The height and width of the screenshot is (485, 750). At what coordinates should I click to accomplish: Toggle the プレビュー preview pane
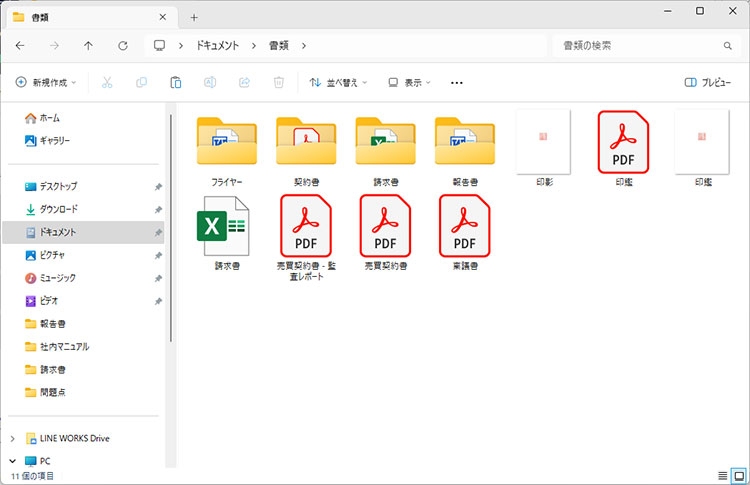click(707, 82)
